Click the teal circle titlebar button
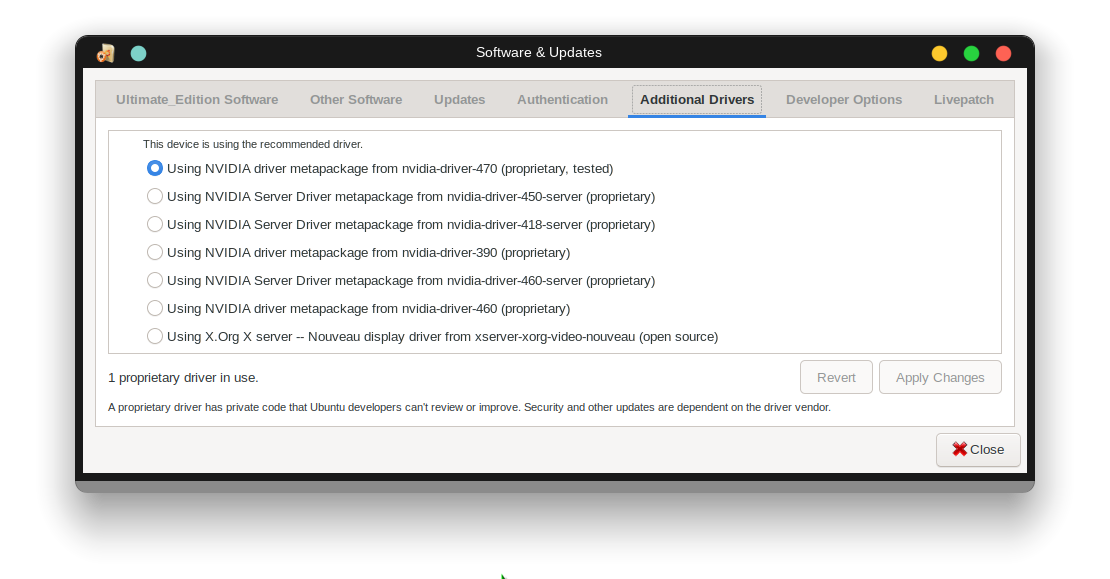The width and height of the screenshot is (1110, 579). pyautogui.click(x=139, y=53)
